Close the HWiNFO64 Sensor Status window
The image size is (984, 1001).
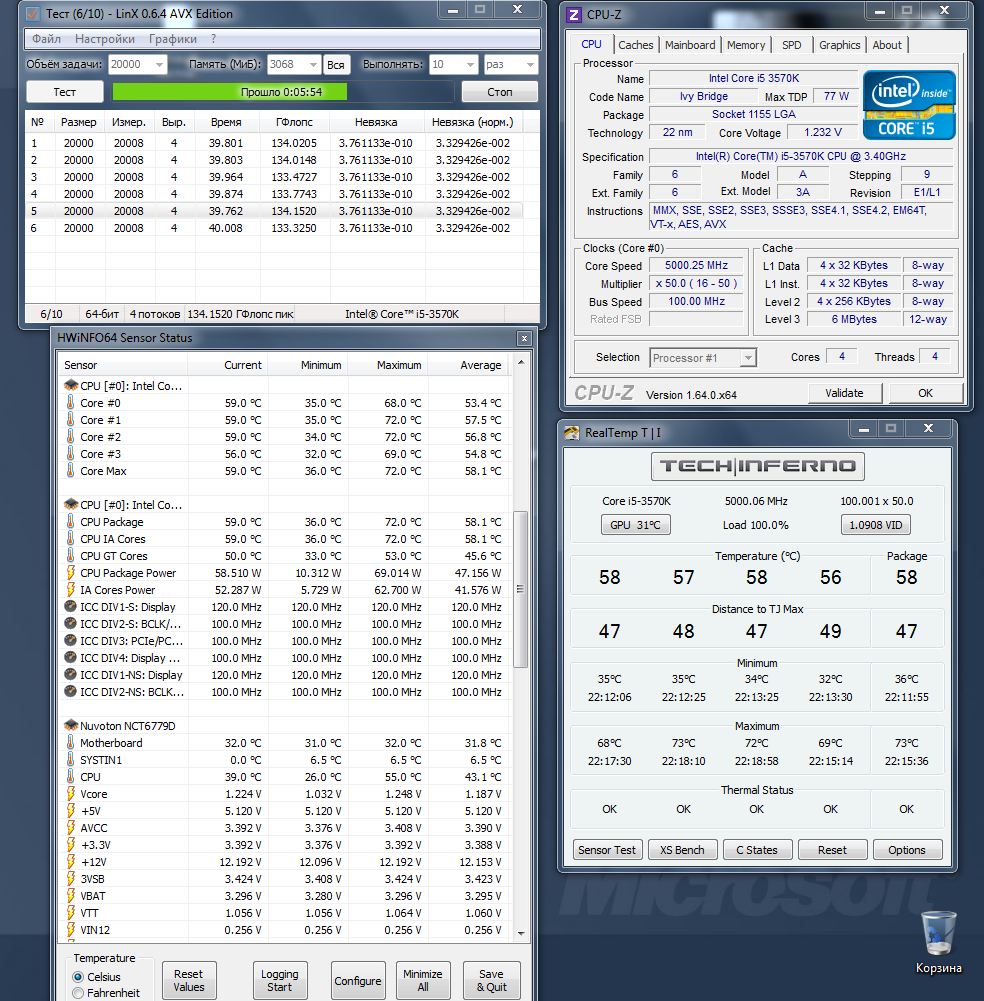(x=524, y=338)
